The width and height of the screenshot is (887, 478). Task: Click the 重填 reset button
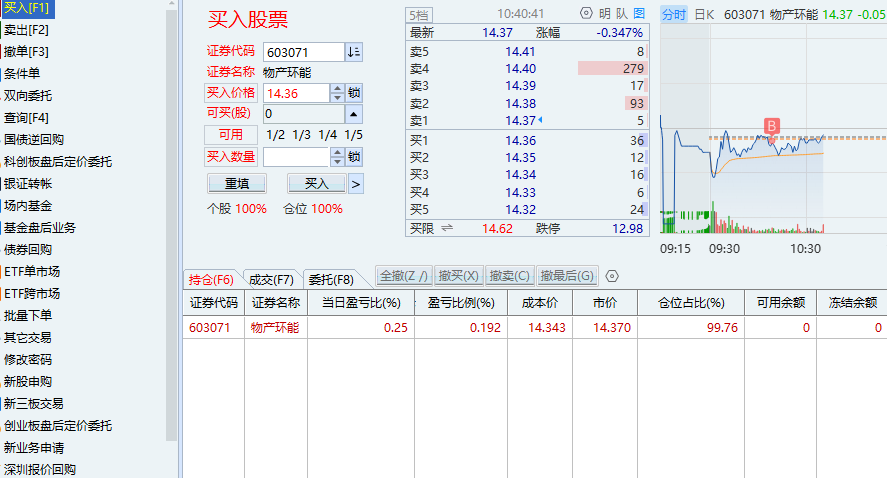(237, 184)
